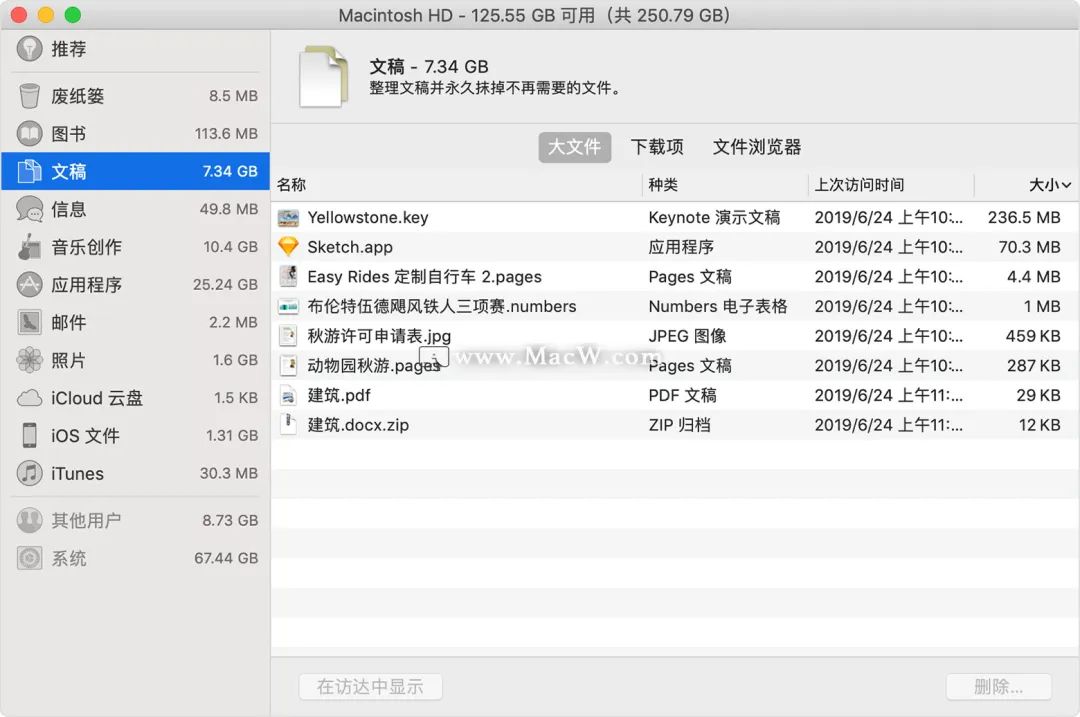Click the green fullscreen window button
The width and height of the screenshot is (1080, 717).
coord(72,14)
